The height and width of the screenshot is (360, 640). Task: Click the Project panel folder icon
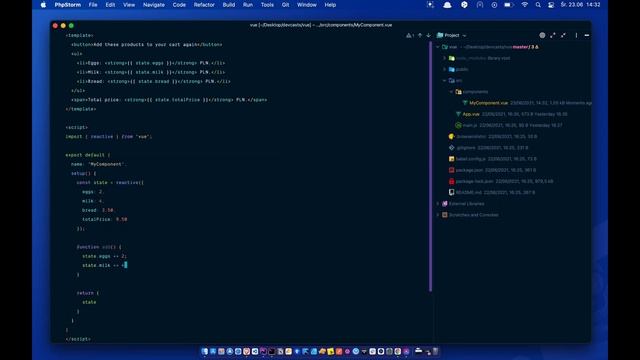440,36
